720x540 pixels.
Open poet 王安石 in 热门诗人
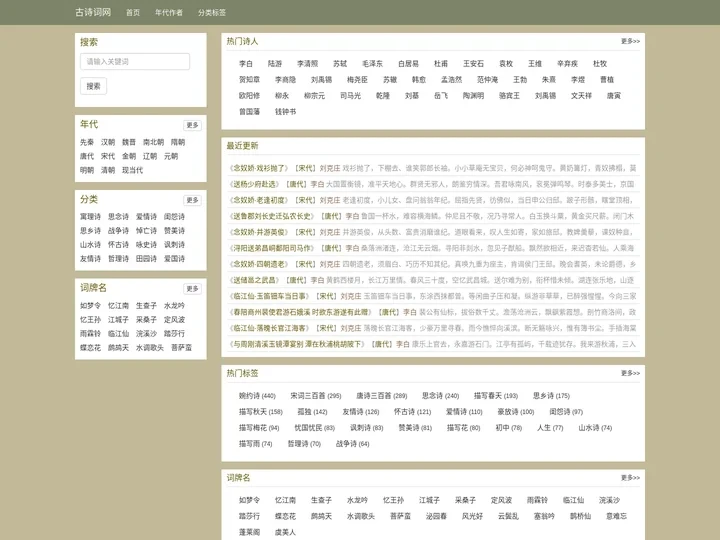473,64
